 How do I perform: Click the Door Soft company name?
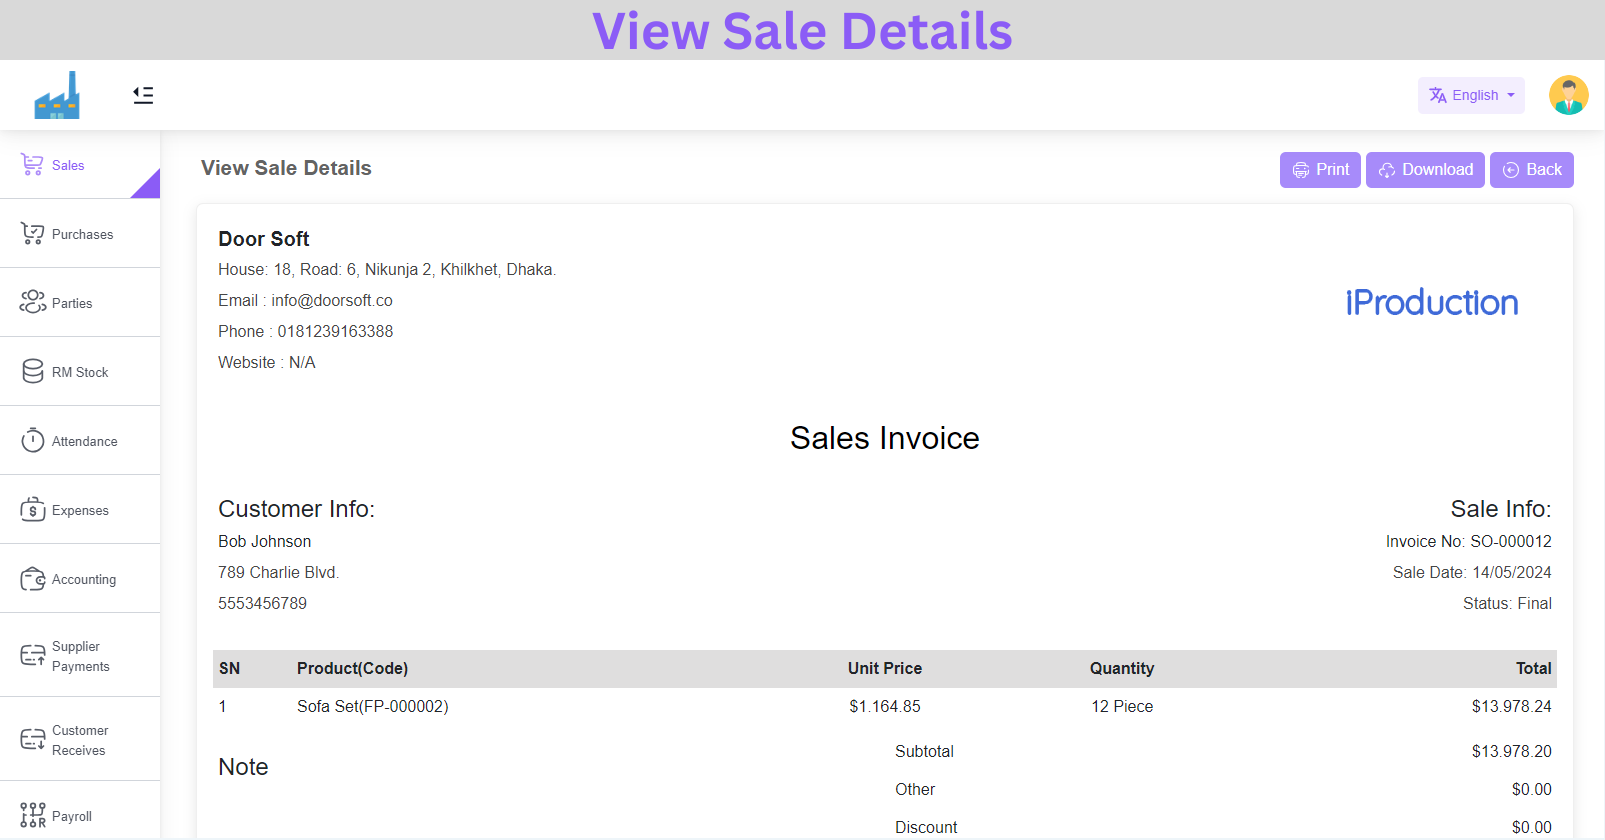pyautogui.click(x=264, y=239)
